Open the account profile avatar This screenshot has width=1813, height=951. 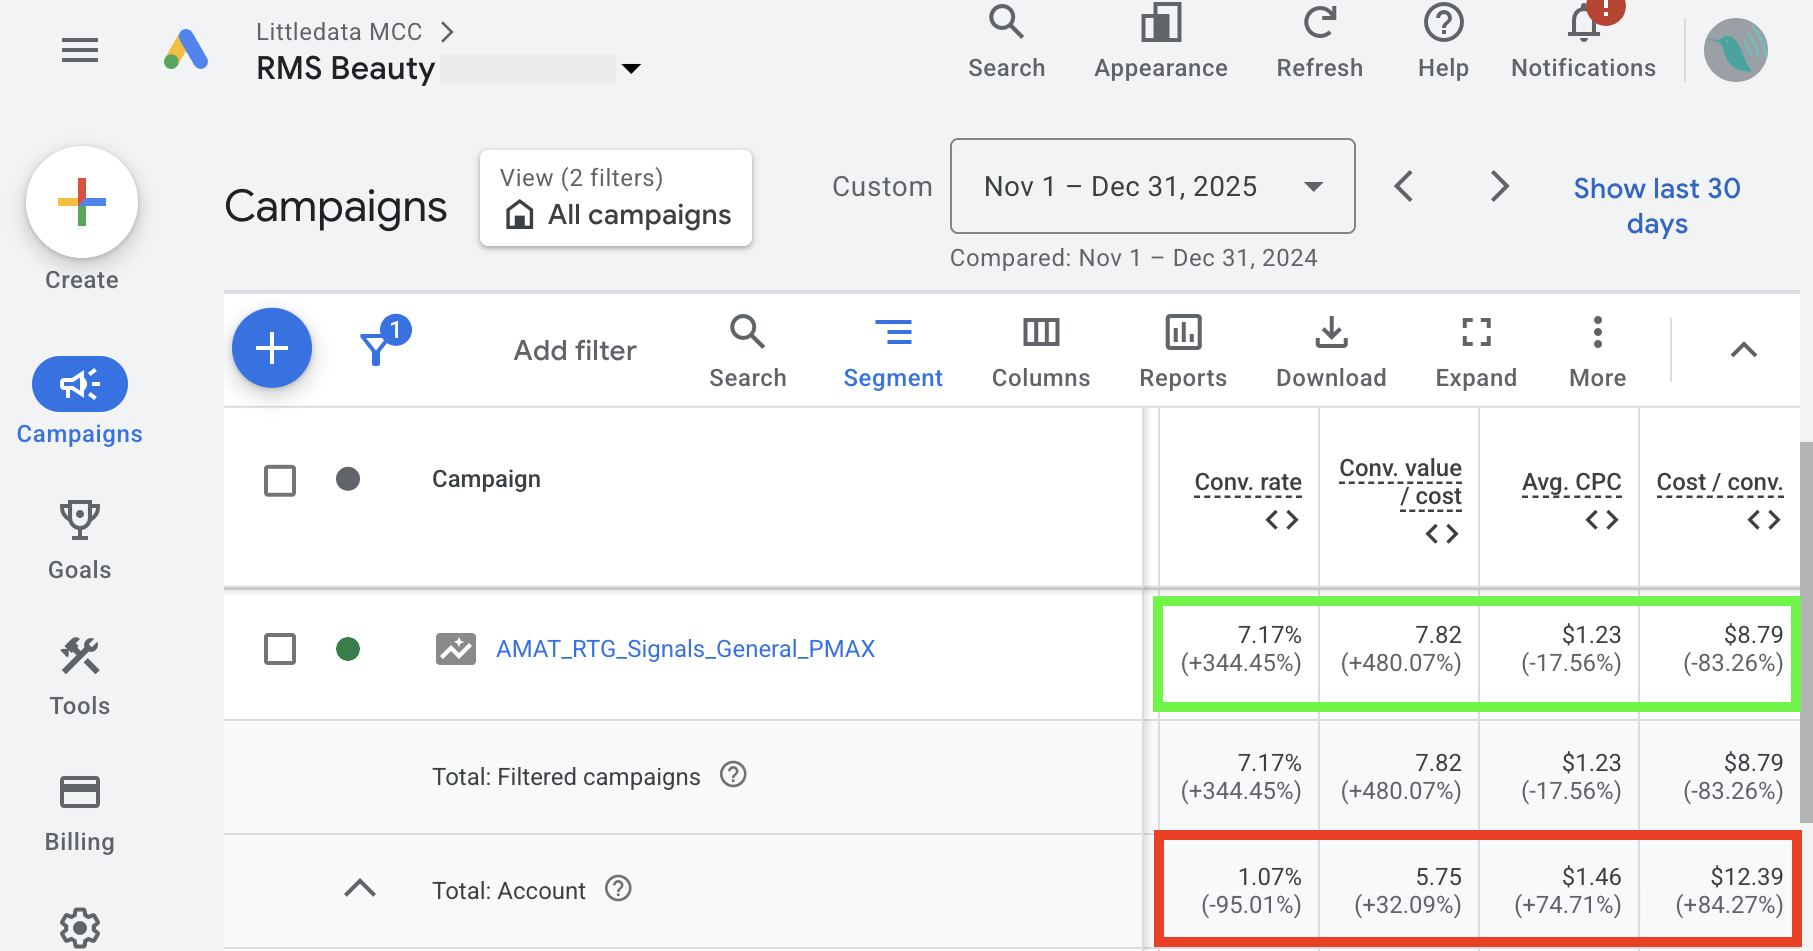point(1735,50)
